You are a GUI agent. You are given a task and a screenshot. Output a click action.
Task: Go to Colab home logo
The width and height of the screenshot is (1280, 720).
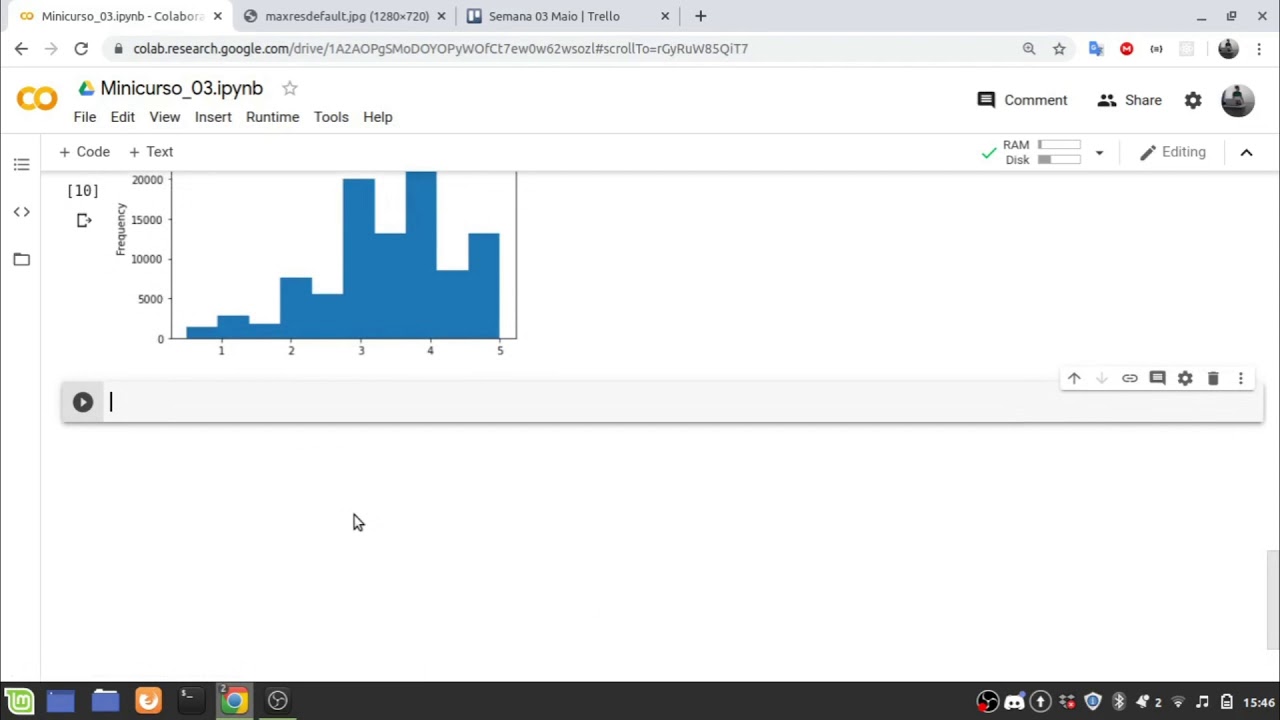(37, 98)
